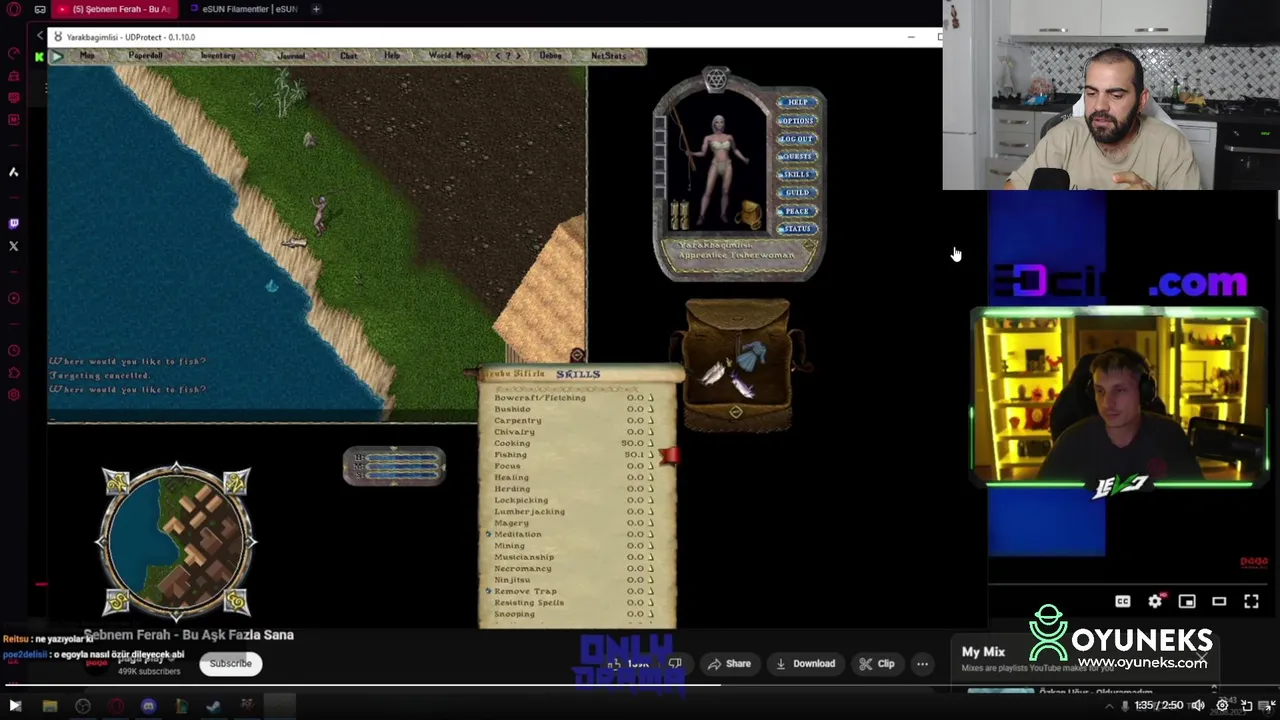Toggle lock arrow for Healing skill

pyautogui.click(x=651, y=478)
